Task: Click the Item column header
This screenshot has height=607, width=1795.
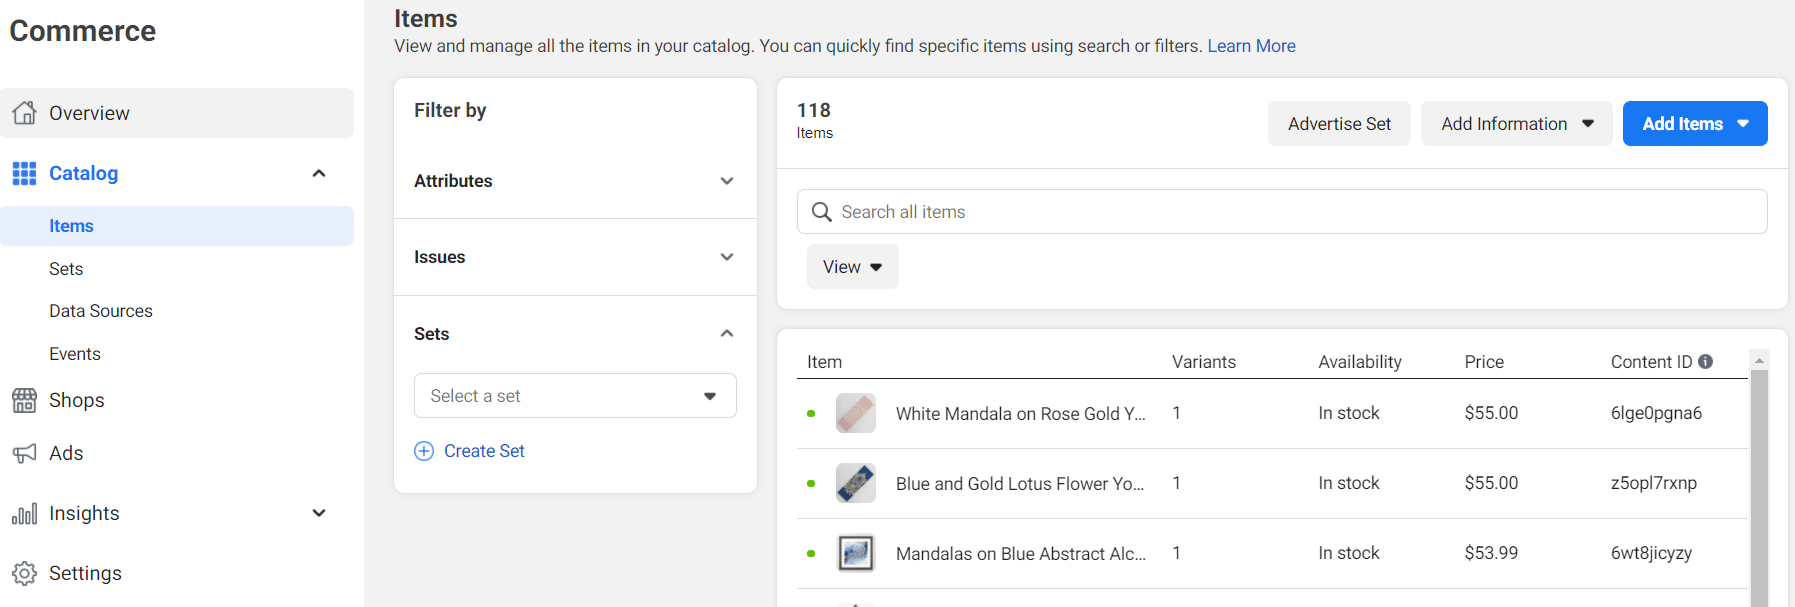Action: [825, 362]
